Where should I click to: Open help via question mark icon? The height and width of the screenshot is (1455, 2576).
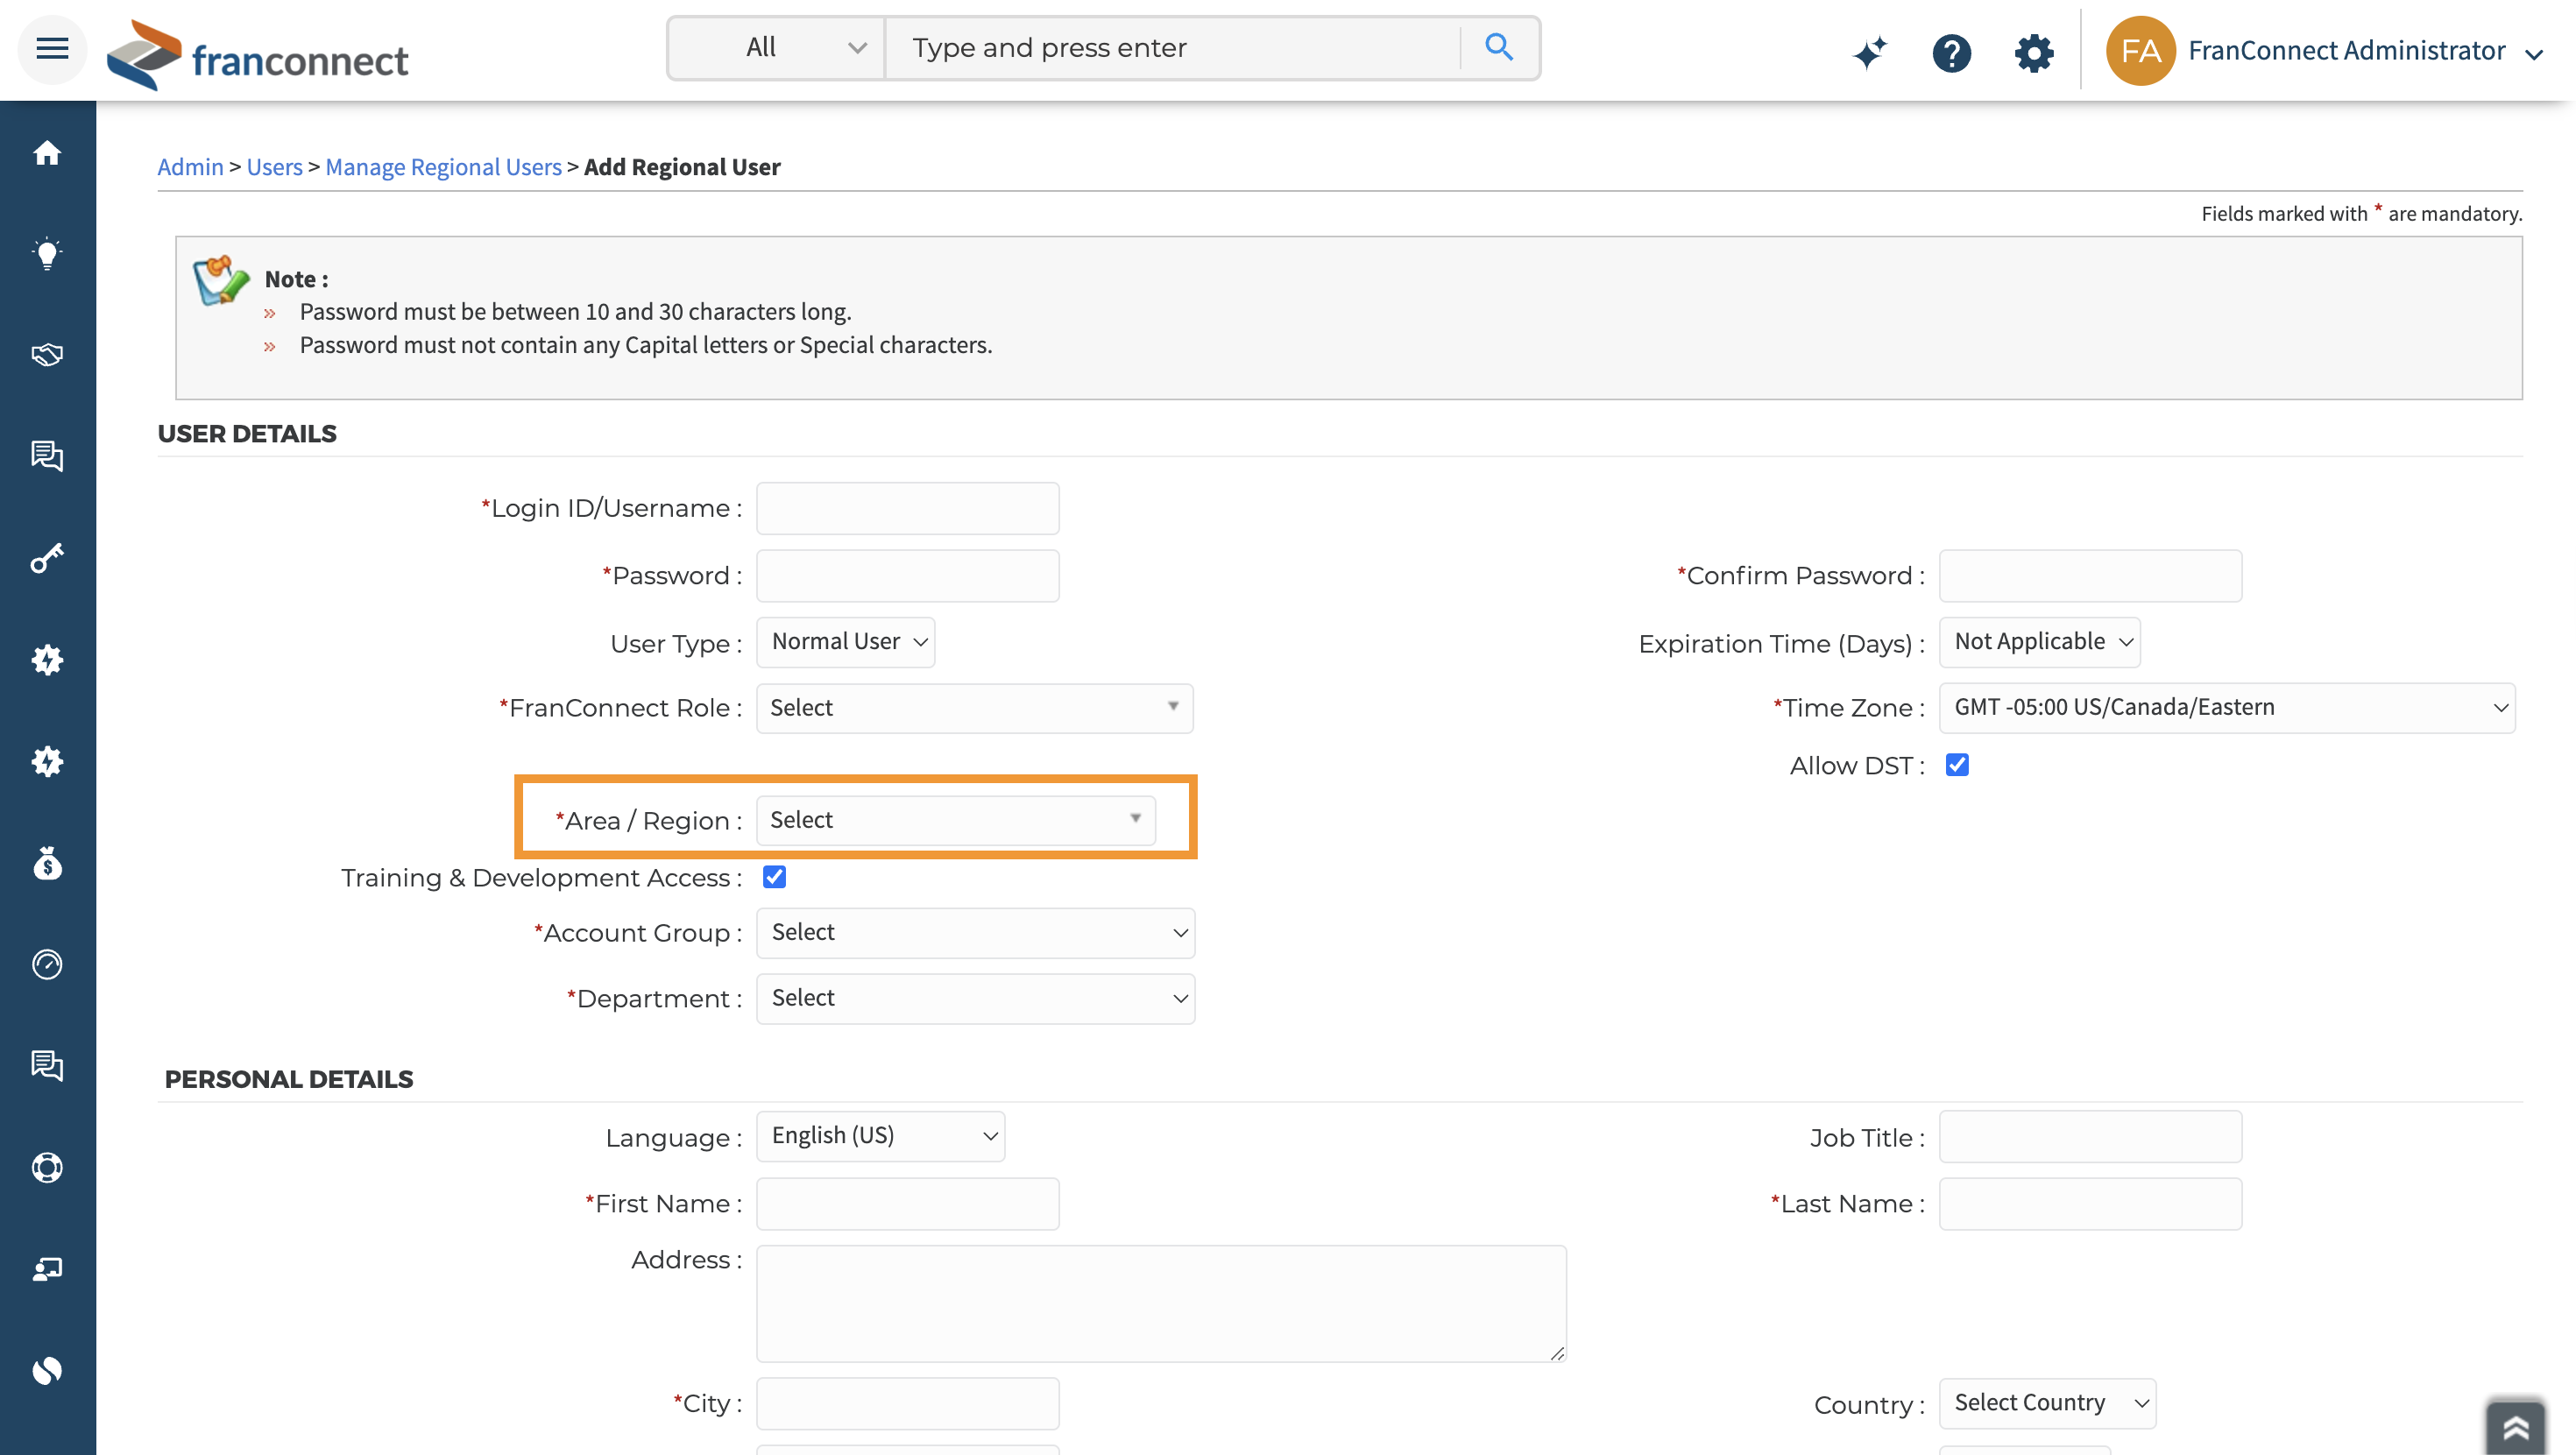(x=1951, y=52)
